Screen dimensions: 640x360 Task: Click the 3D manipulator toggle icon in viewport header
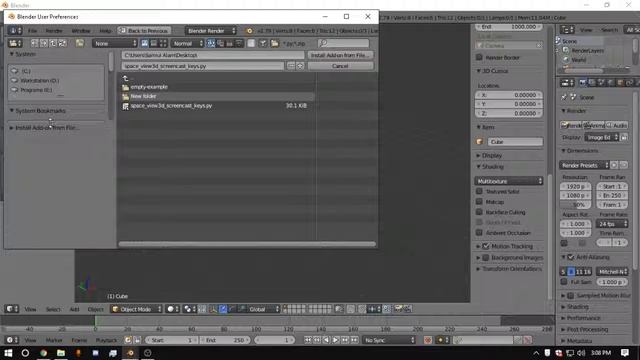[x=213, y=309]
